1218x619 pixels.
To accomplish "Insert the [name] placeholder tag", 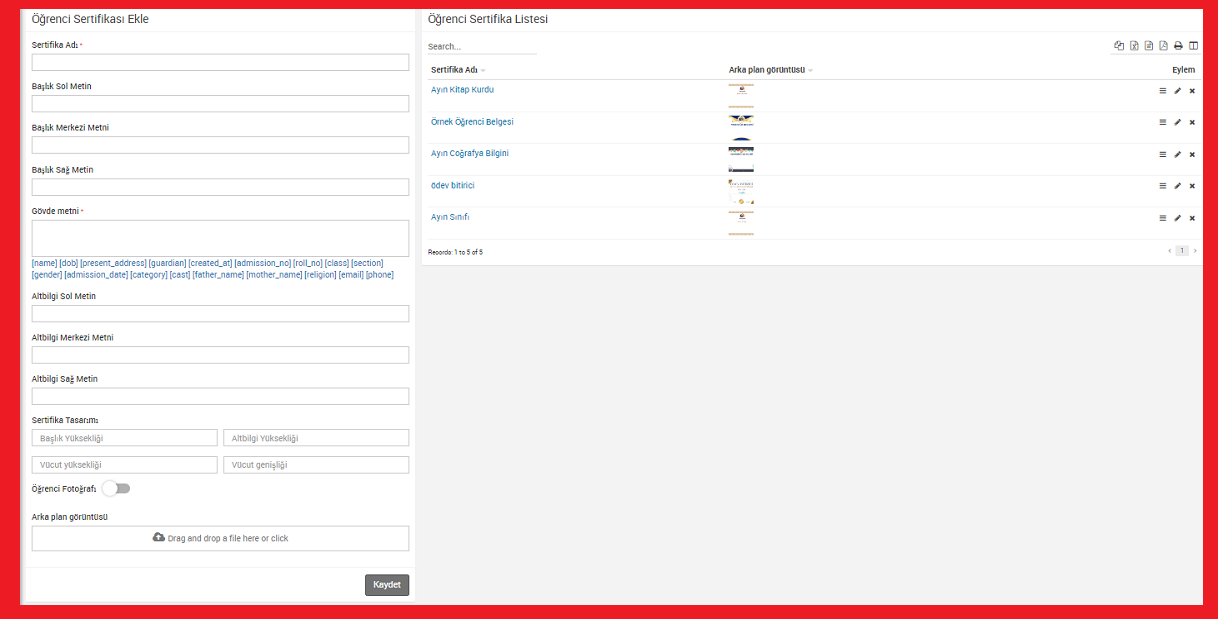I will pyautogui.click(x=44, y=263).
